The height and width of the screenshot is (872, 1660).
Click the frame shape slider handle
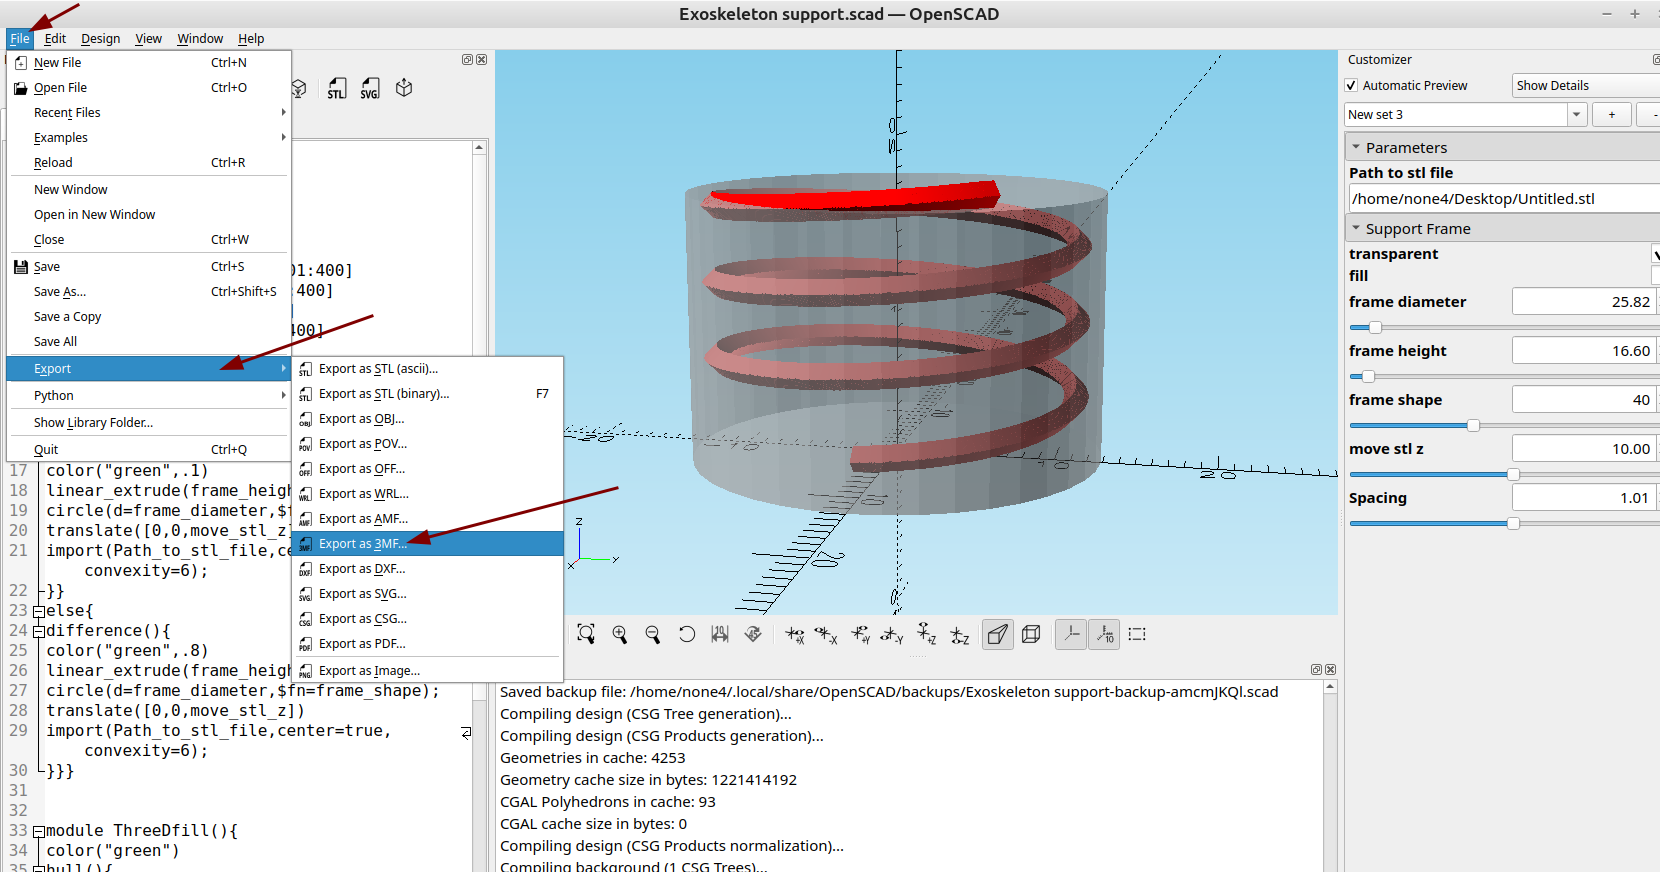click(1473, 426)
